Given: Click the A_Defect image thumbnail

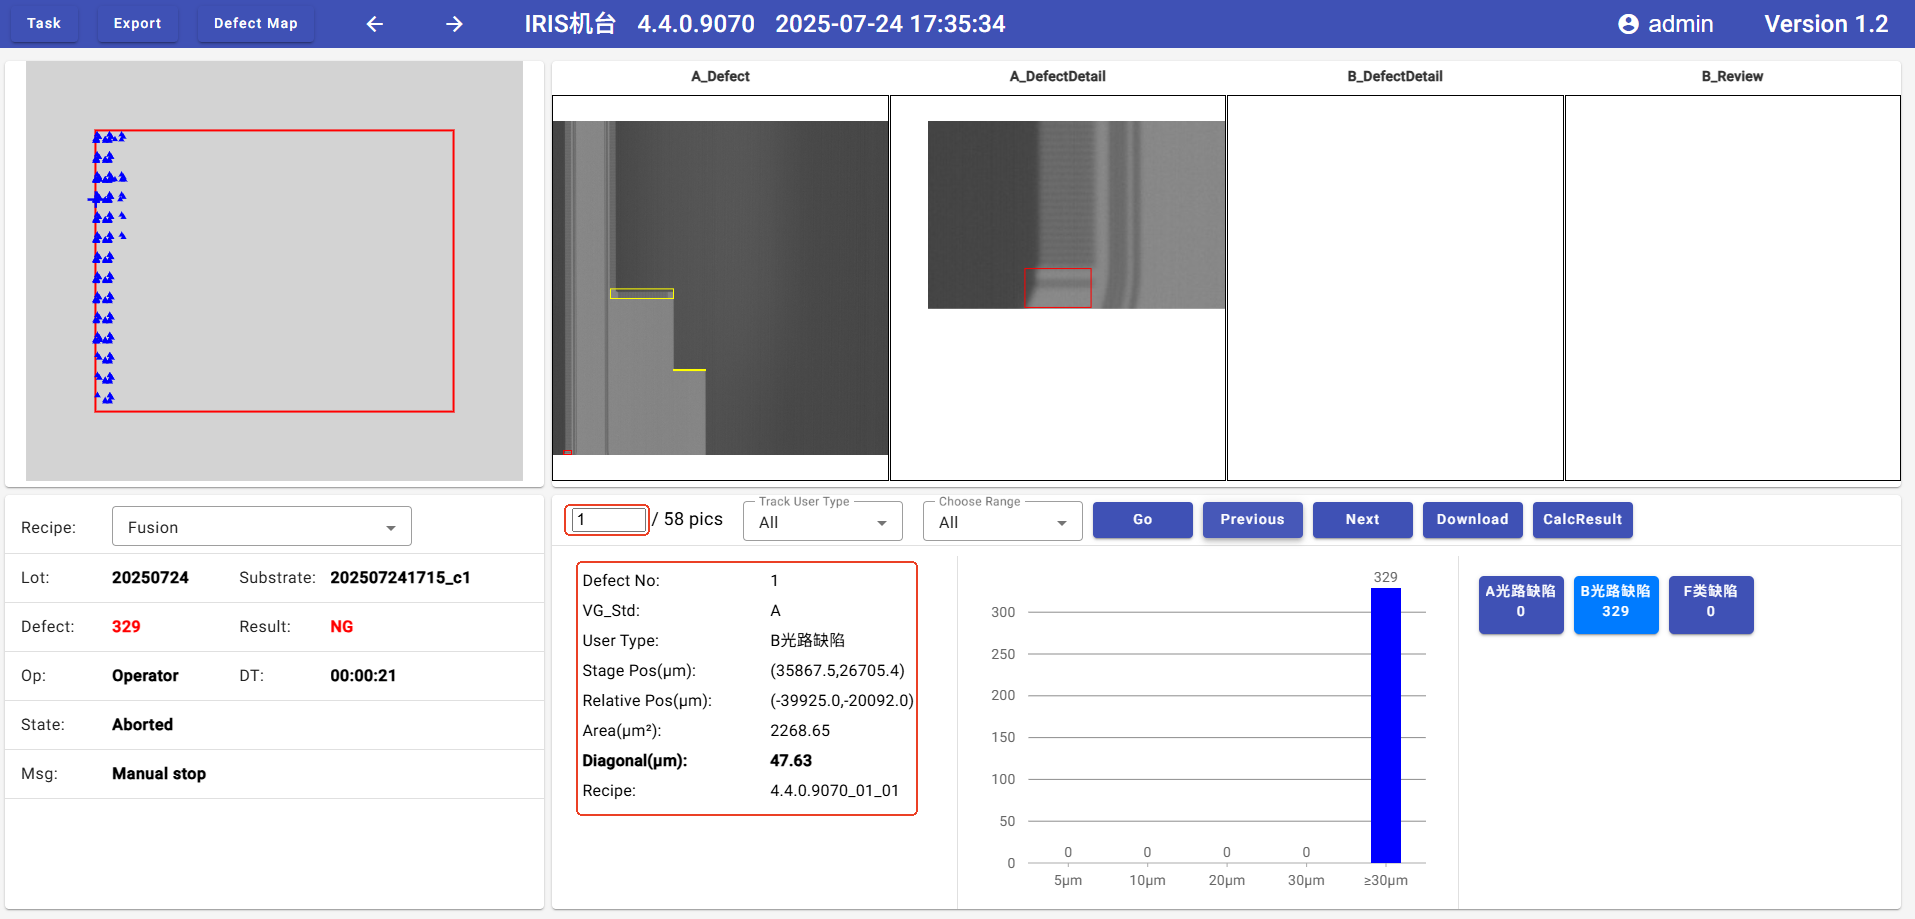Looking at the screenshot, I should 720,288.
